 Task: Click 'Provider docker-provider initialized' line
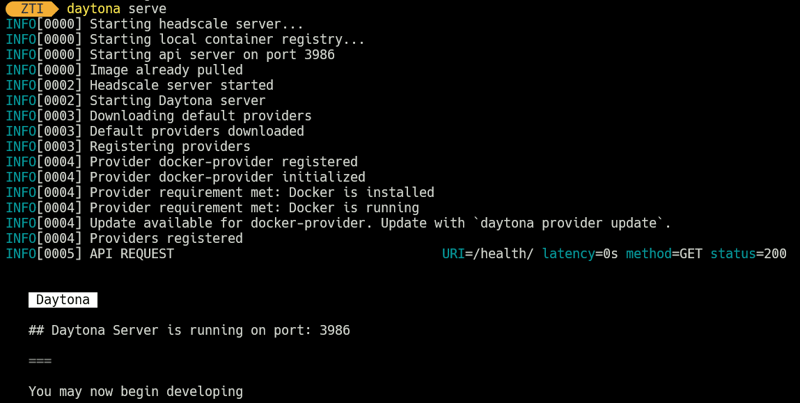coord(185,177)
